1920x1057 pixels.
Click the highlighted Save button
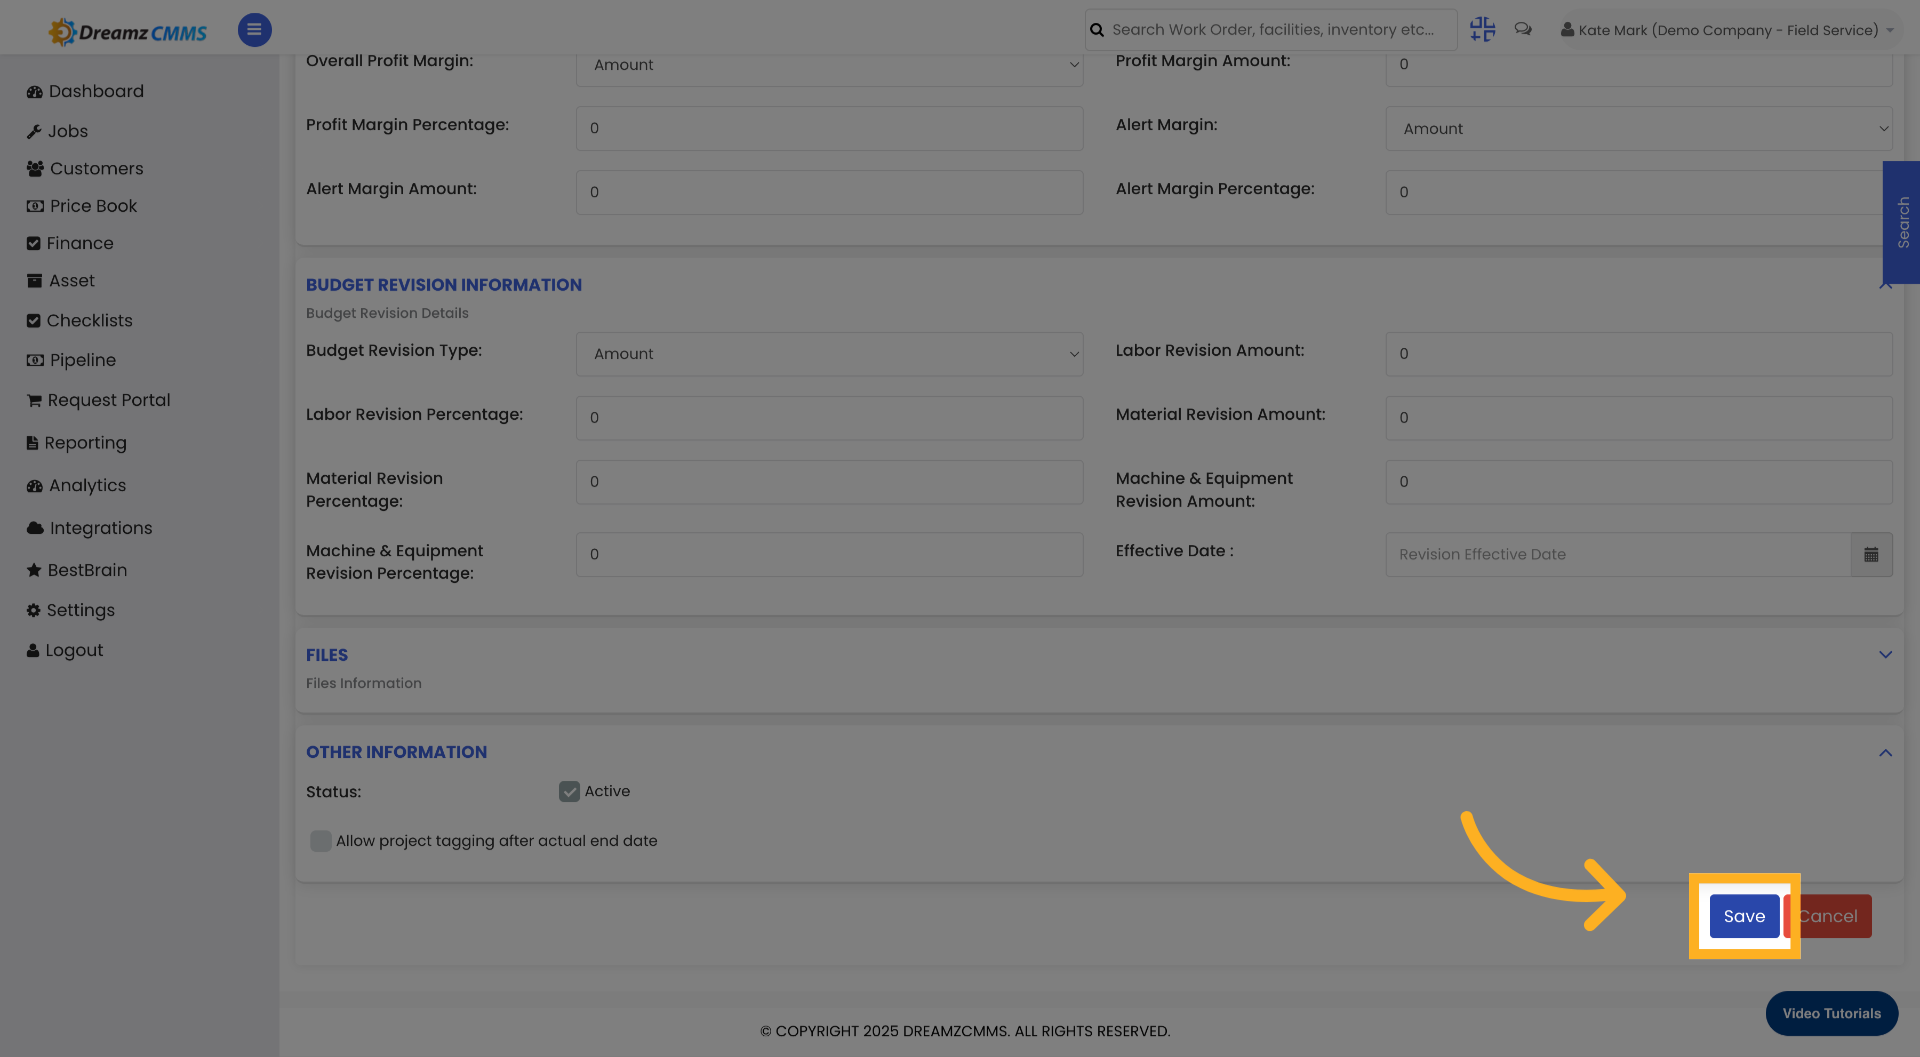click(1744, 916)
